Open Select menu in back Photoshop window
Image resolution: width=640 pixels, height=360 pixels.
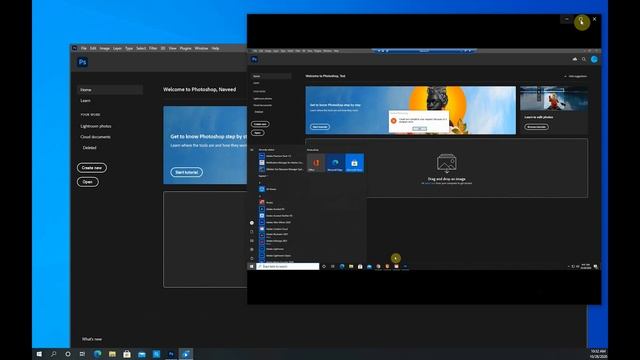click(x=141, y=48)
